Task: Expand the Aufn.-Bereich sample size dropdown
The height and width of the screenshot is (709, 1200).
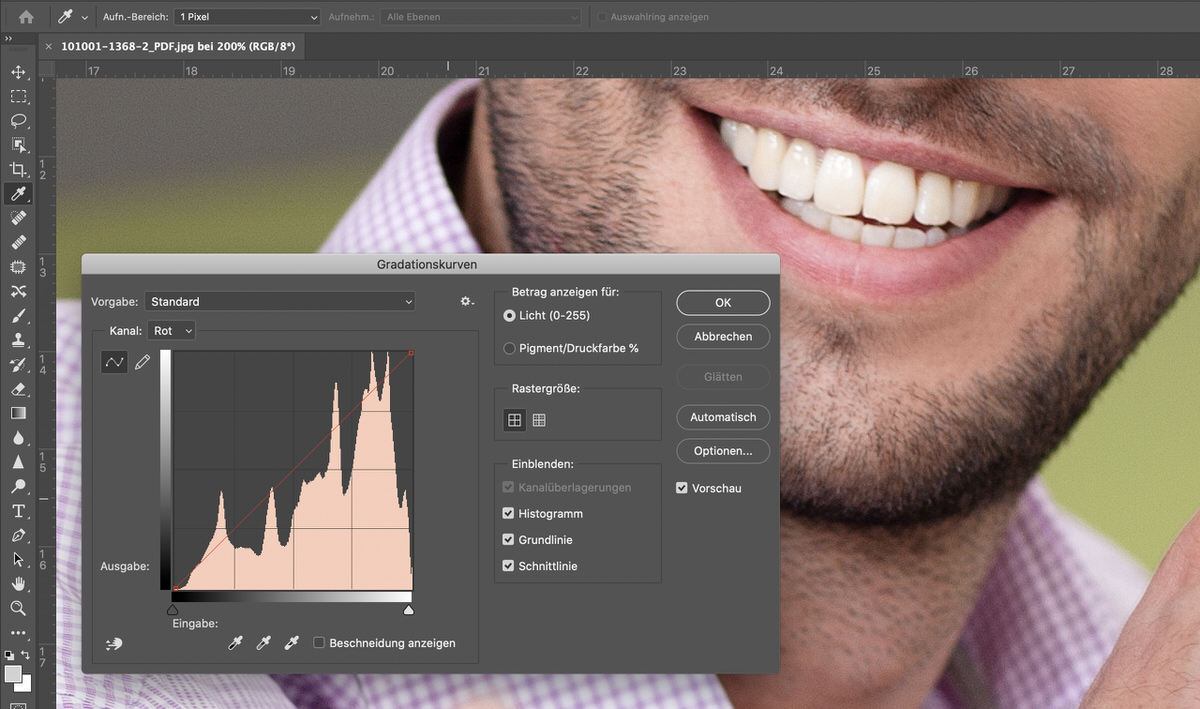Action: 246,17
